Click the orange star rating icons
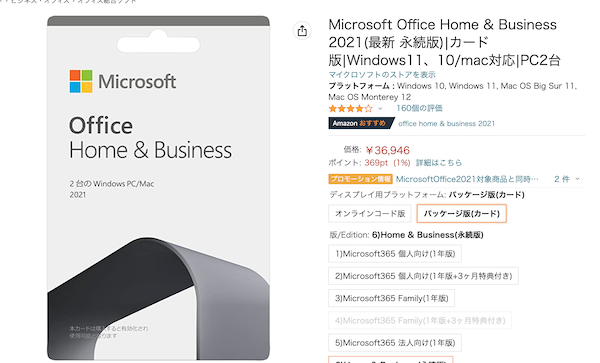This screenshot has height=363, width=600. (x=351, y=109)
